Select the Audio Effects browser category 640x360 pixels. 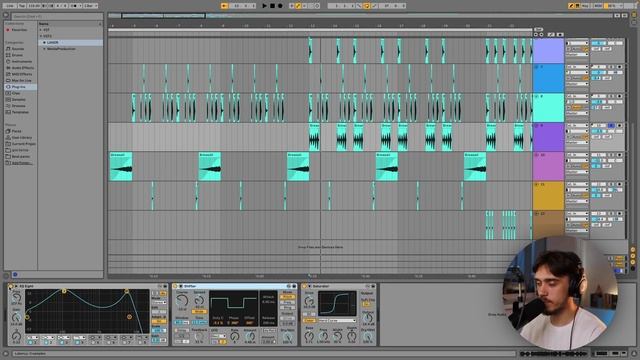pyautogui.click(x=22, y=68)
